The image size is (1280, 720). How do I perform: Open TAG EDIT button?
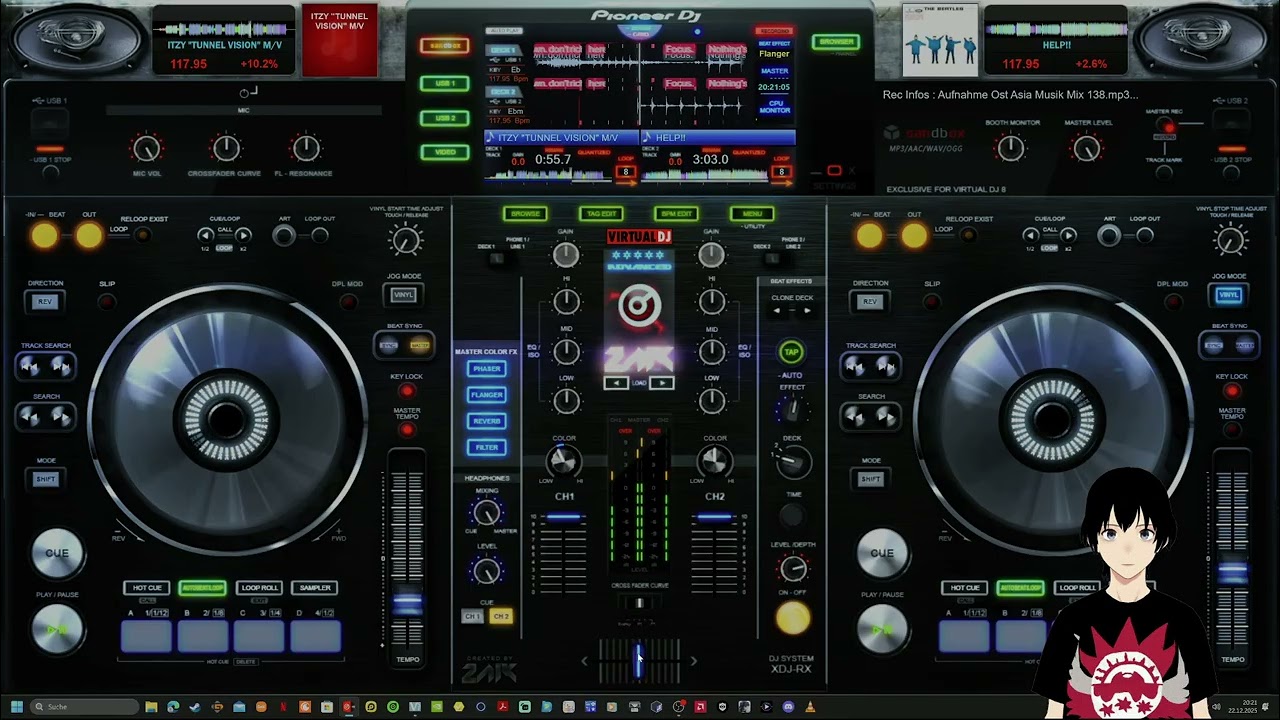pos(601,213)
